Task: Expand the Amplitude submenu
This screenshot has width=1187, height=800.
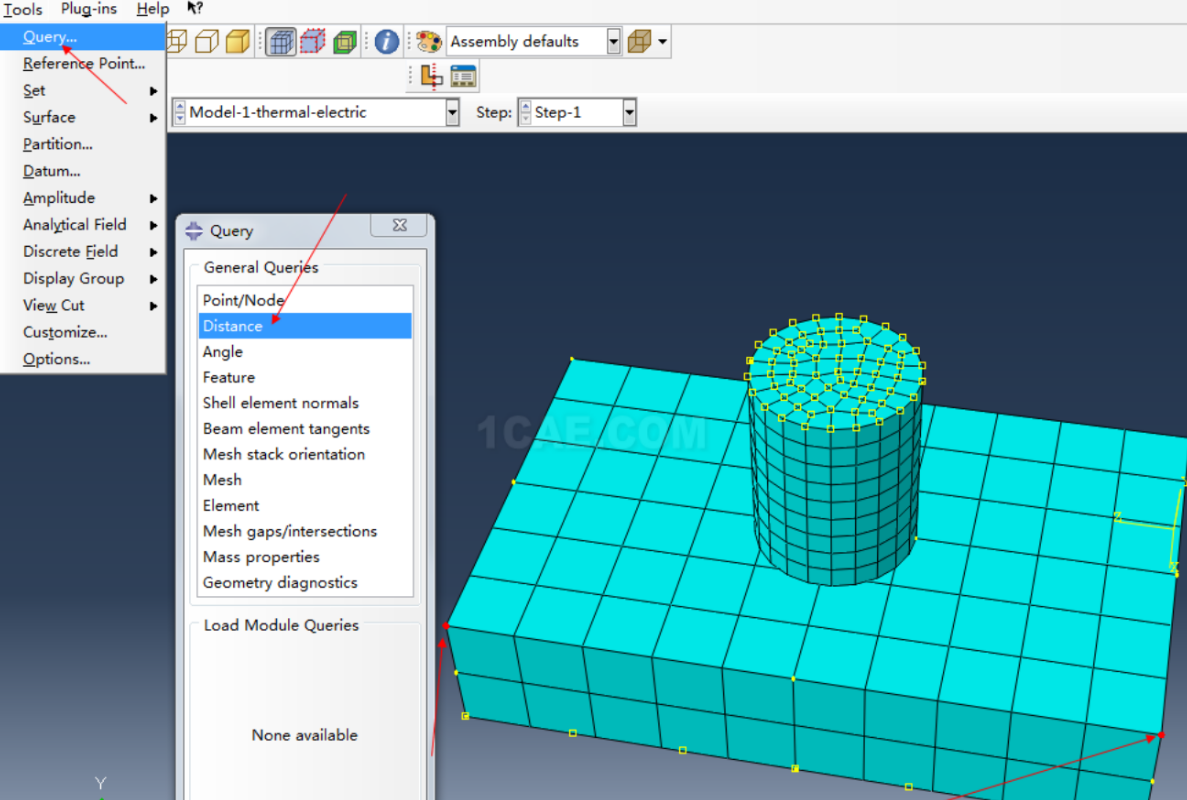Action: tap(83, 198)
